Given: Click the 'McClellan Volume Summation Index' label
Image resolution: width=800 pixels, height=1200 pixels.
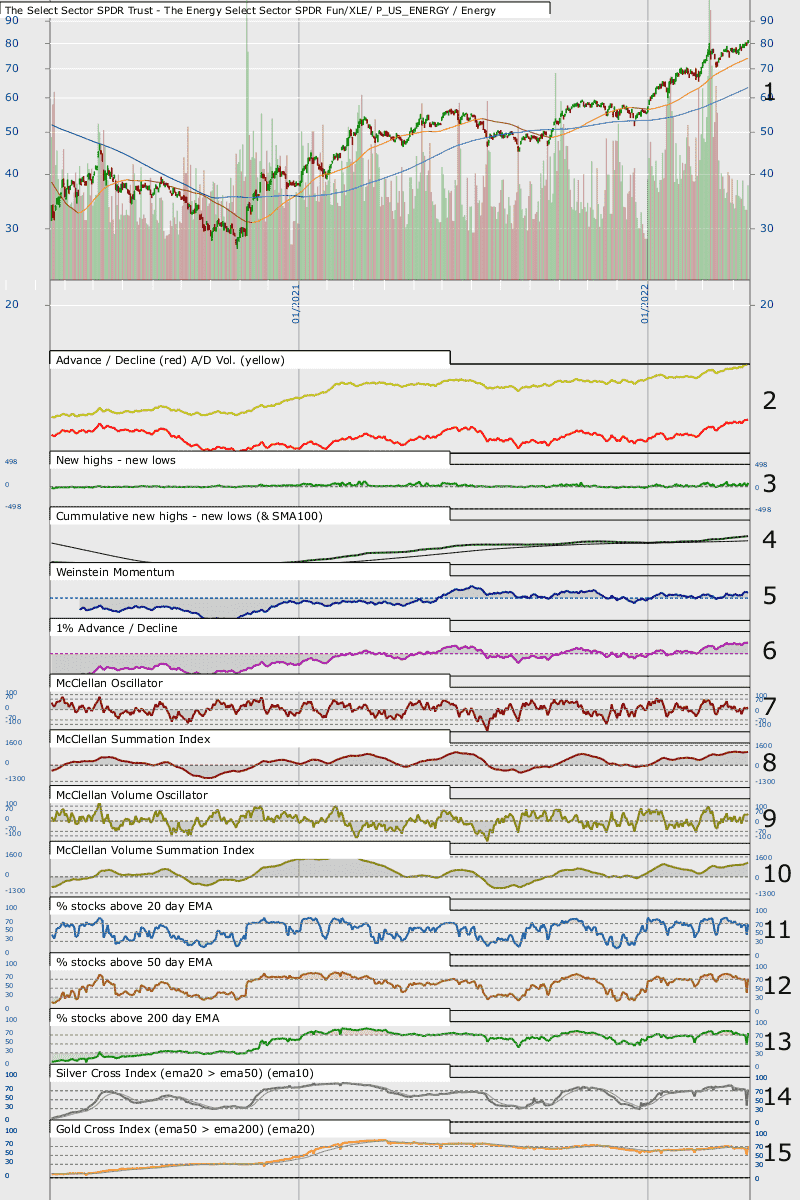Looking at the screenshot, I should point(155,850).
